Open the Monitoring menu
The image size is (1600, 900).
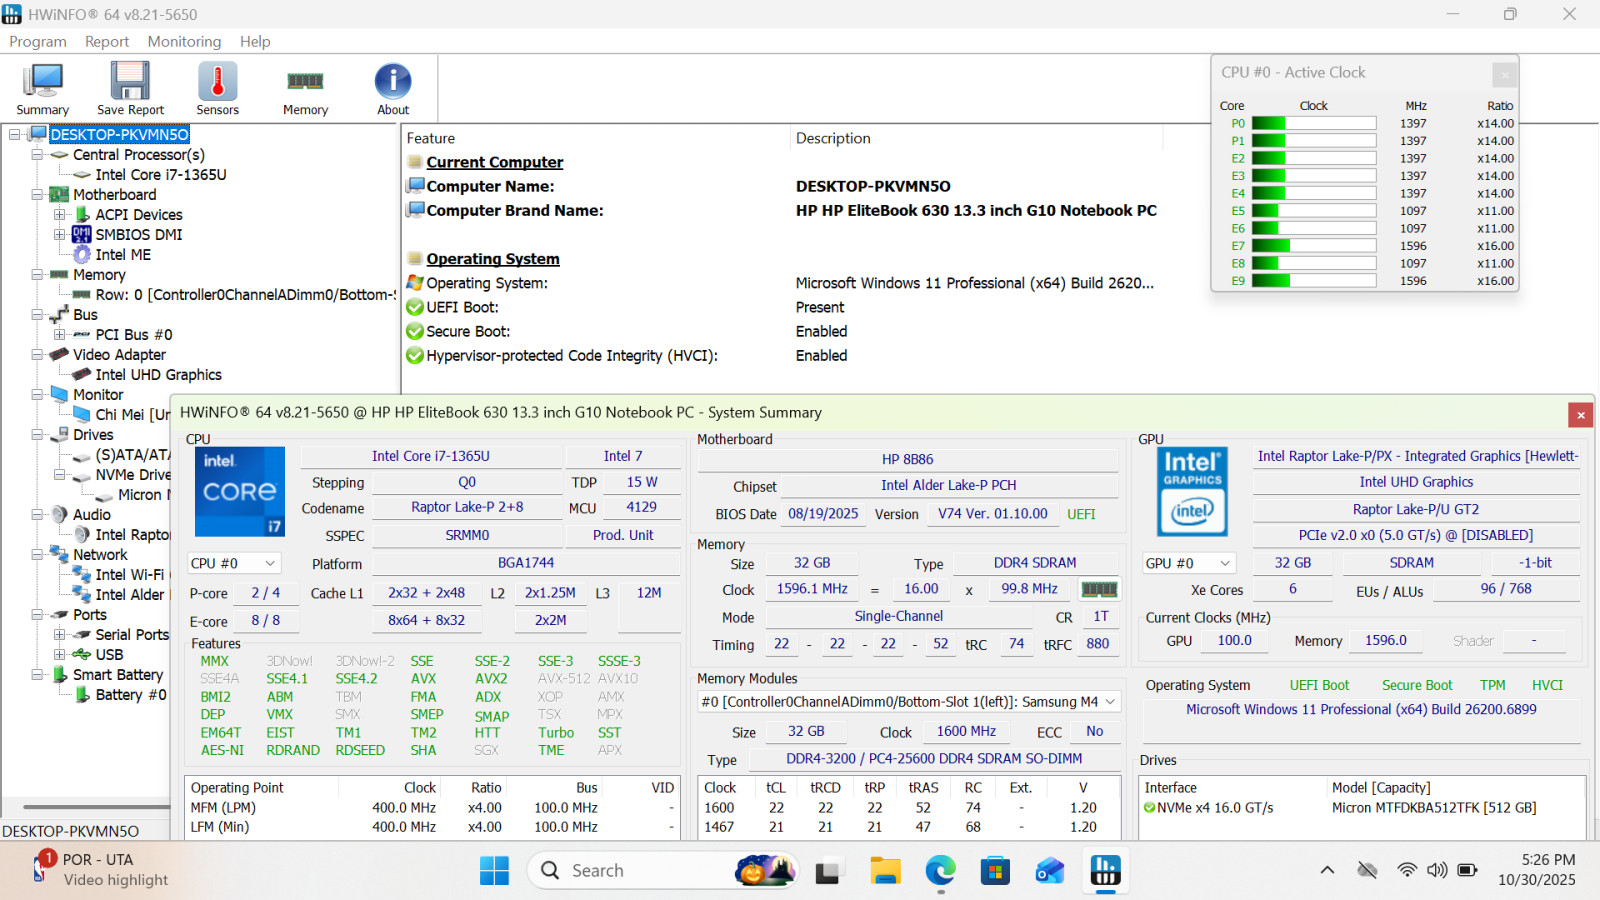tap(184, 42)
